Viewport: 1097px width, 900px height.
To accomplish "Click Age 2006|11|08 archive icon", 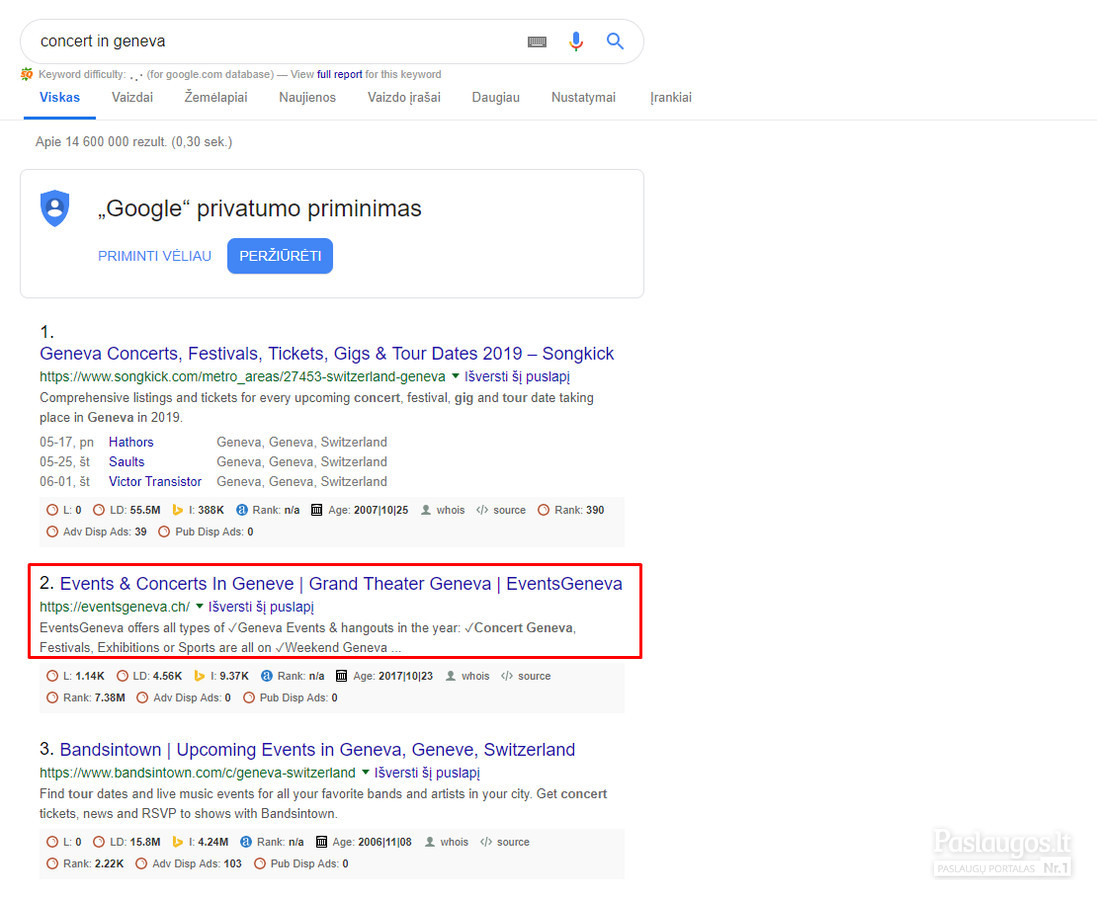I will (321, 842).
